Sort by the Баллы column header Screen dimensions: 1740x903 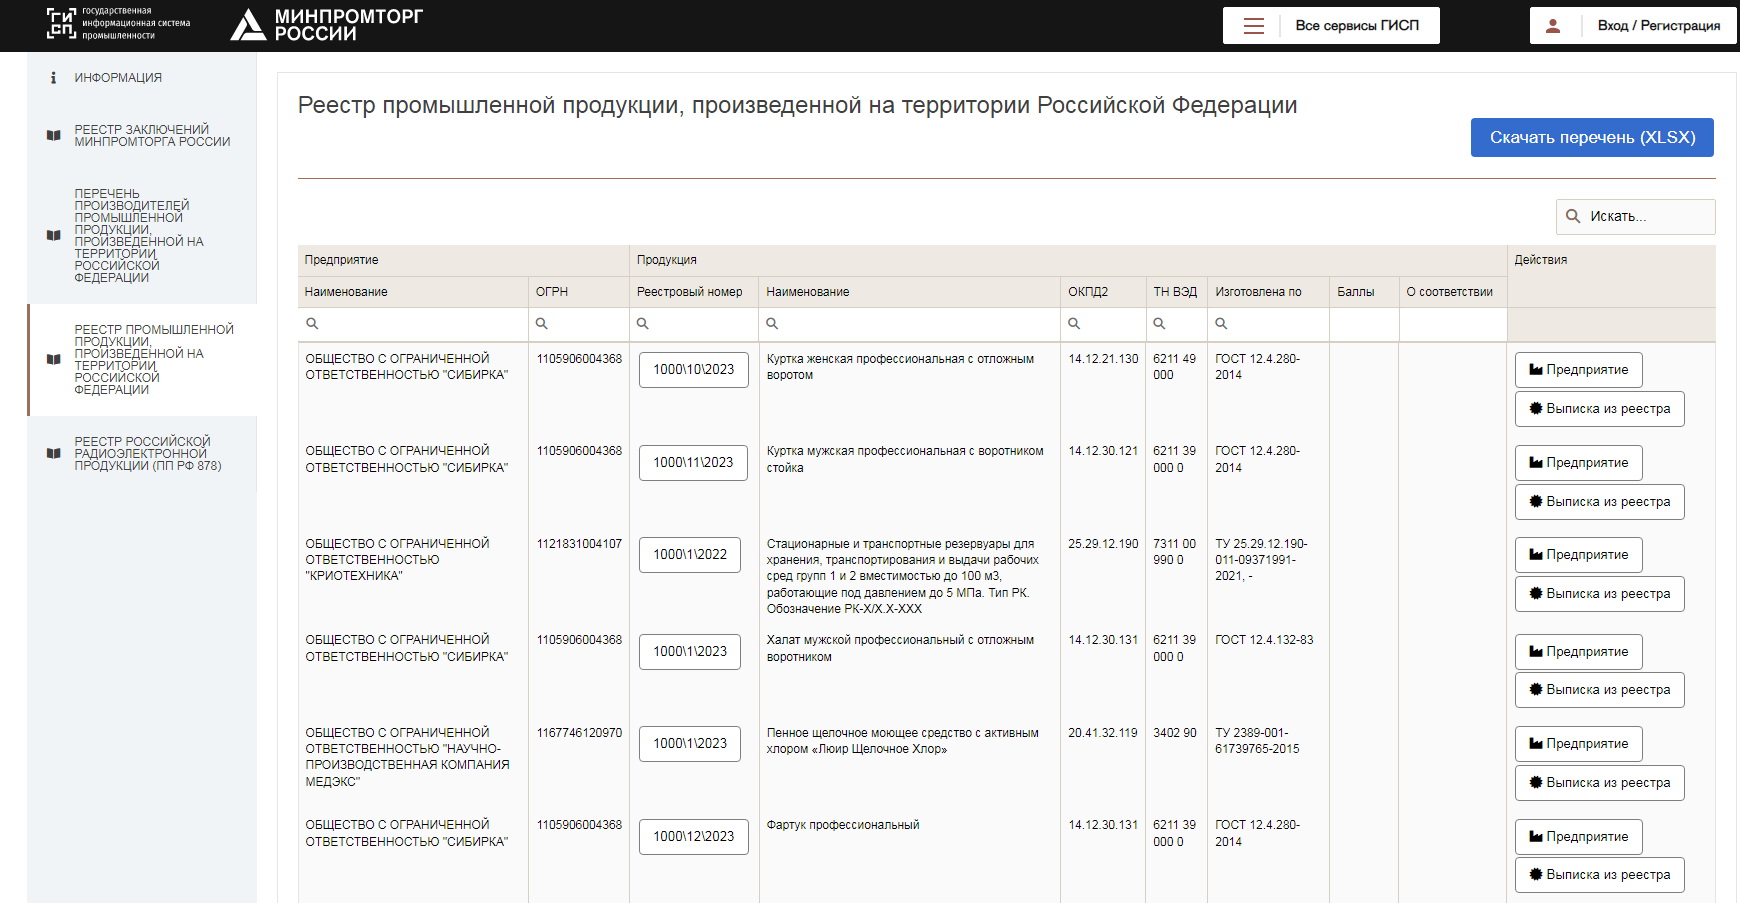click(x=1364, y=292)
